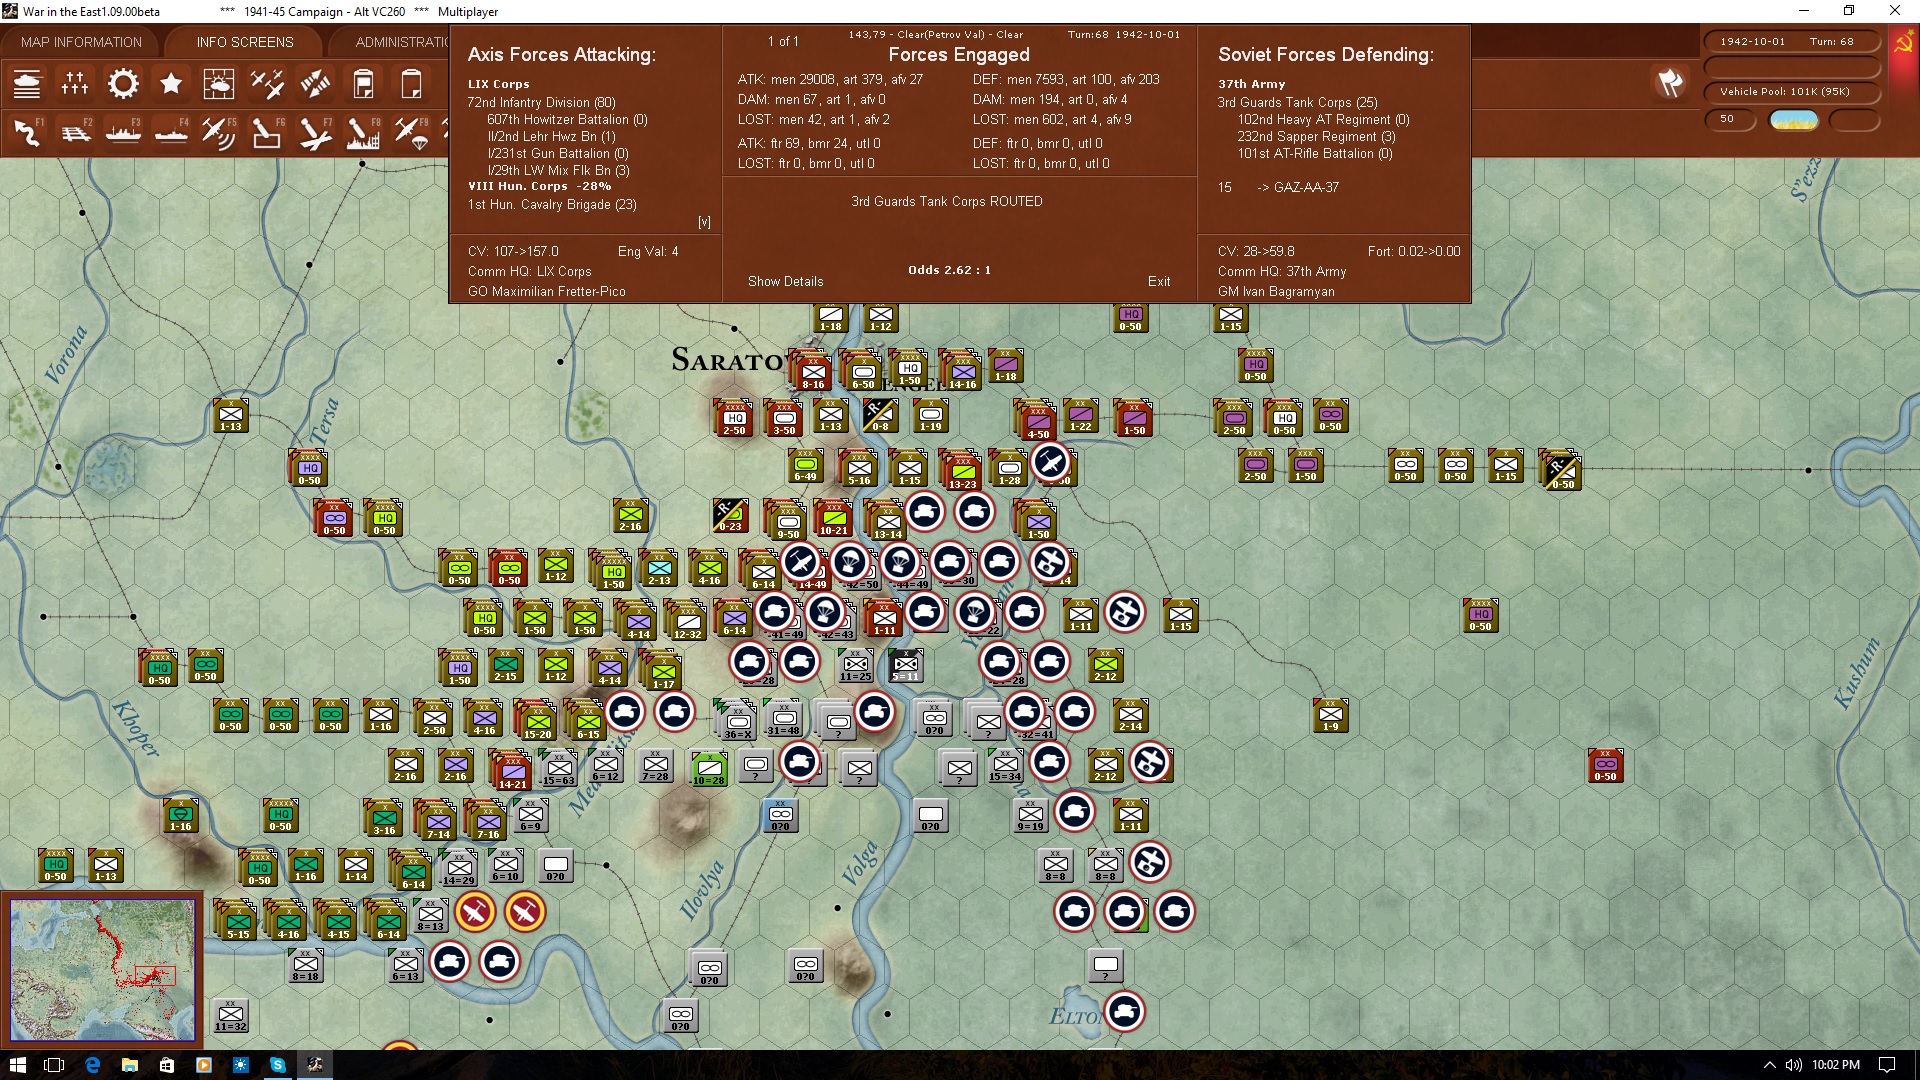
Task: Click the end turn flags icon
Action: [1669, 83]
